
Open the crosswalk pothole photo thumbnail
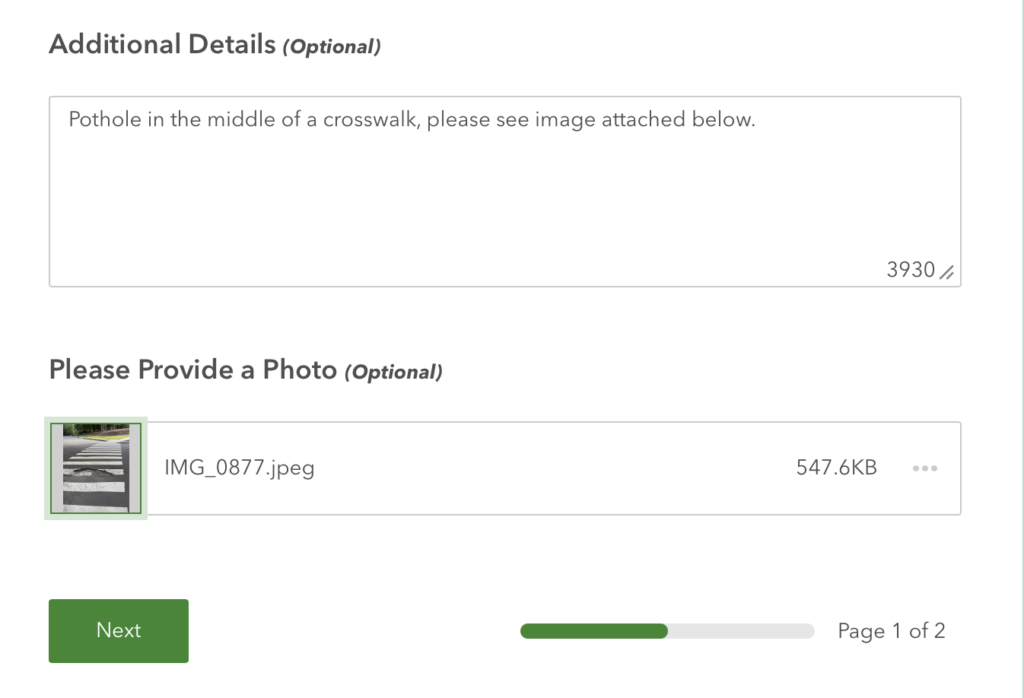(x=96, y=468)
